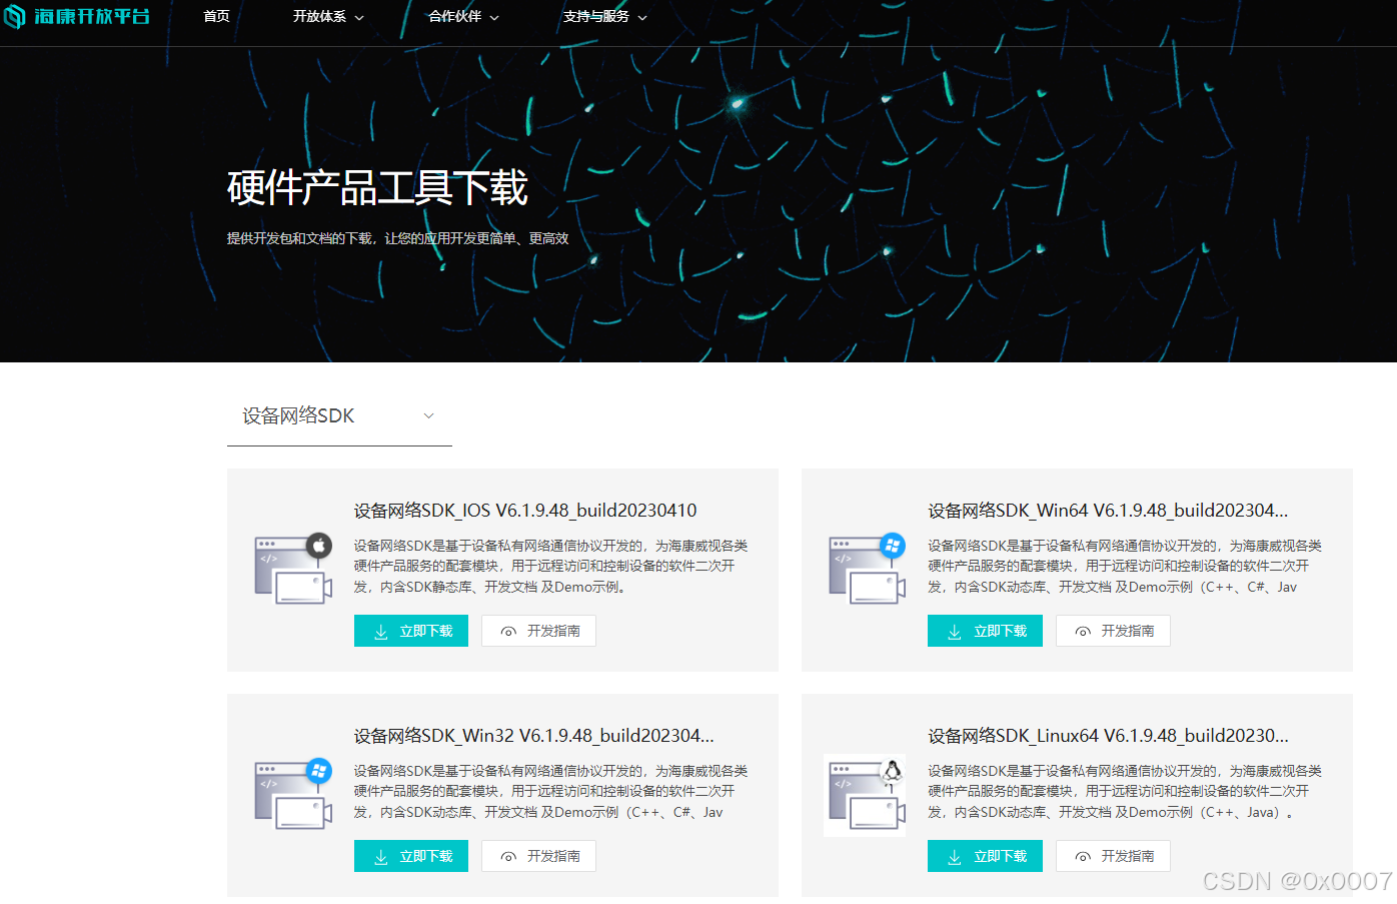
Task: Open the 设备网络SDK_Win32 V6.1.9.48 title
Action: coord(534,736)
